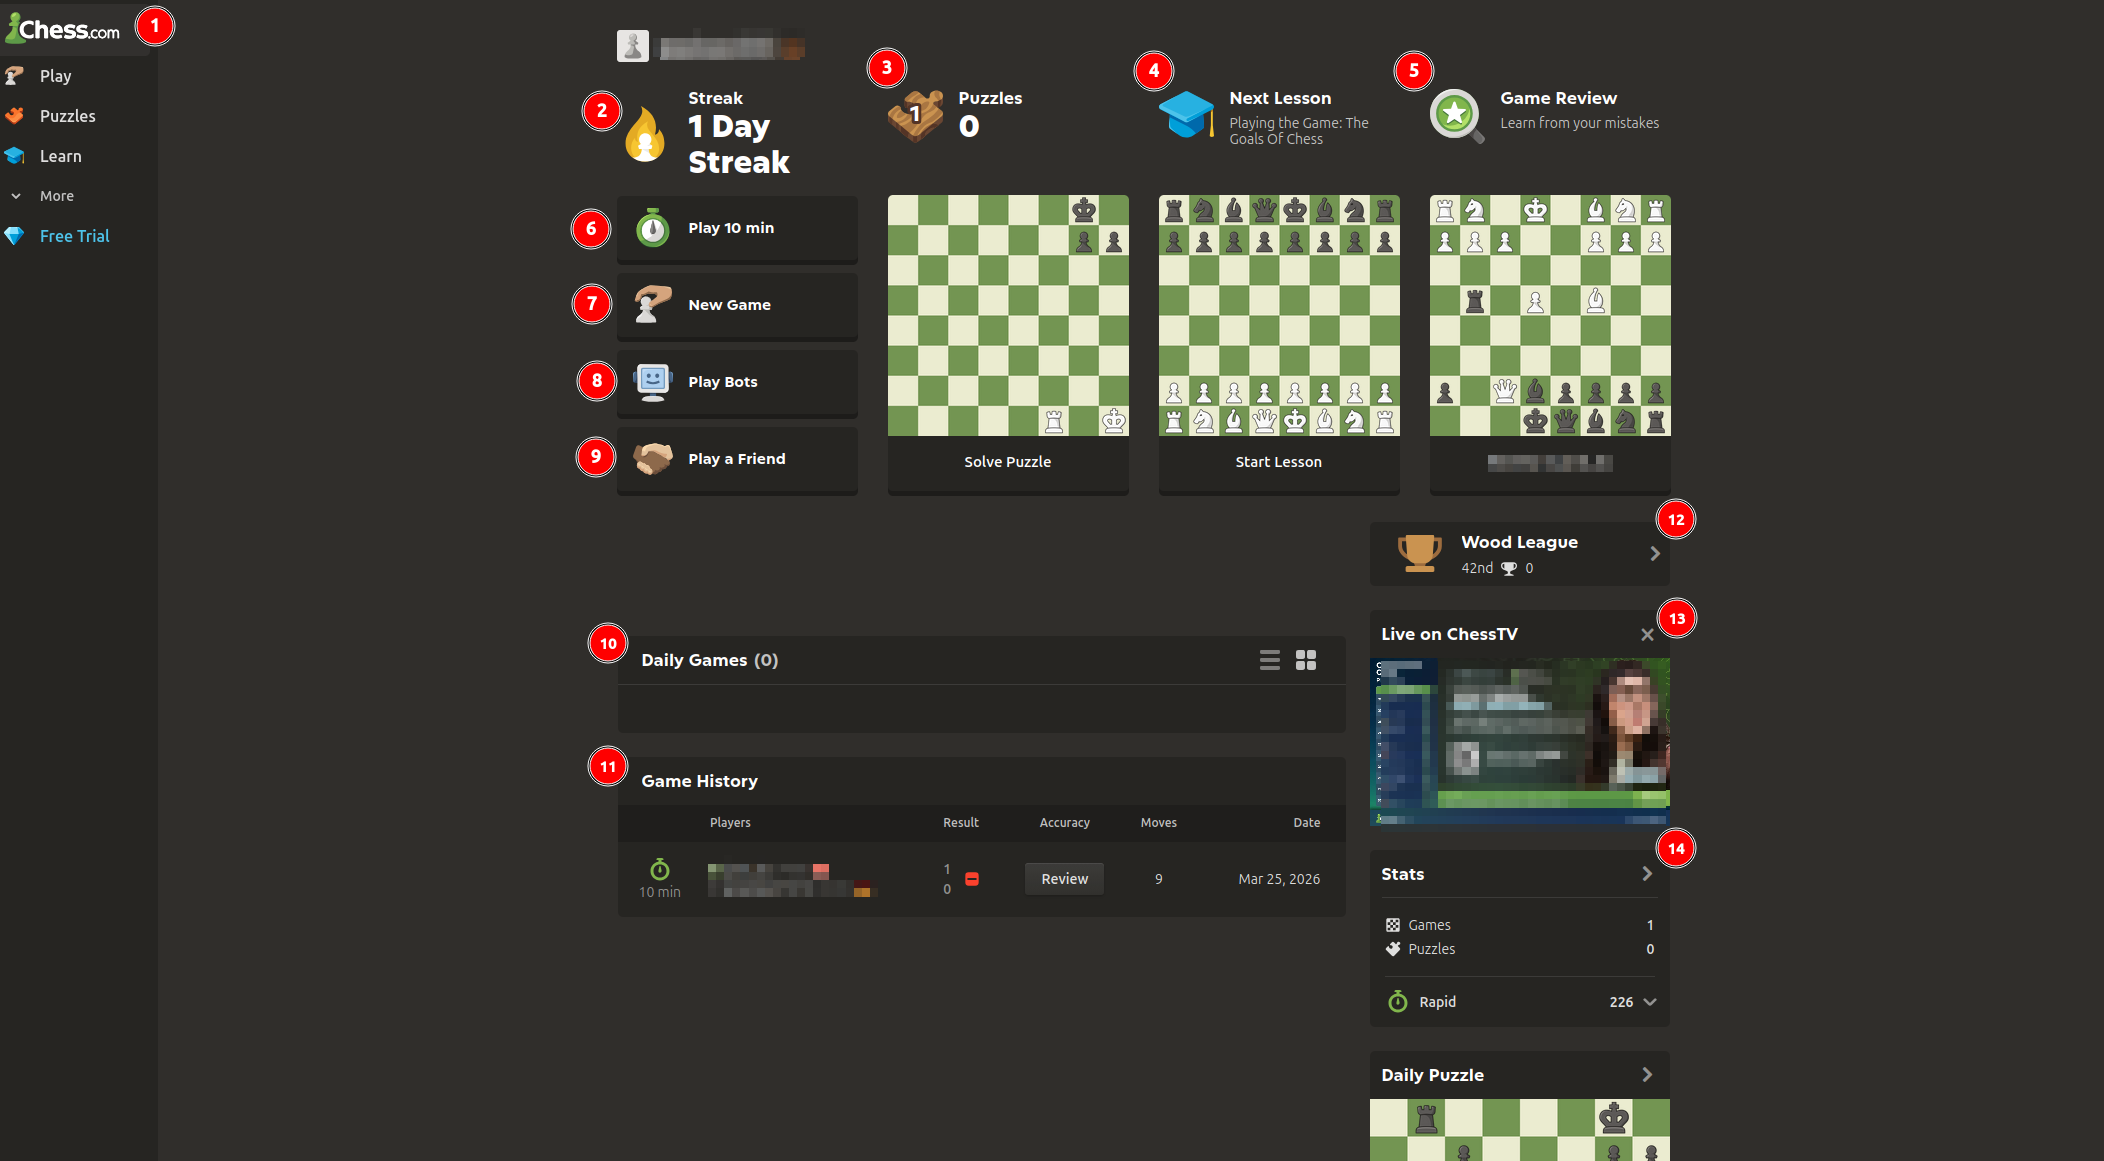This screenshot has height=1161, width=2104.
Task: Switch Daily Games to grid view
Action: click(x=1306, y=660)
